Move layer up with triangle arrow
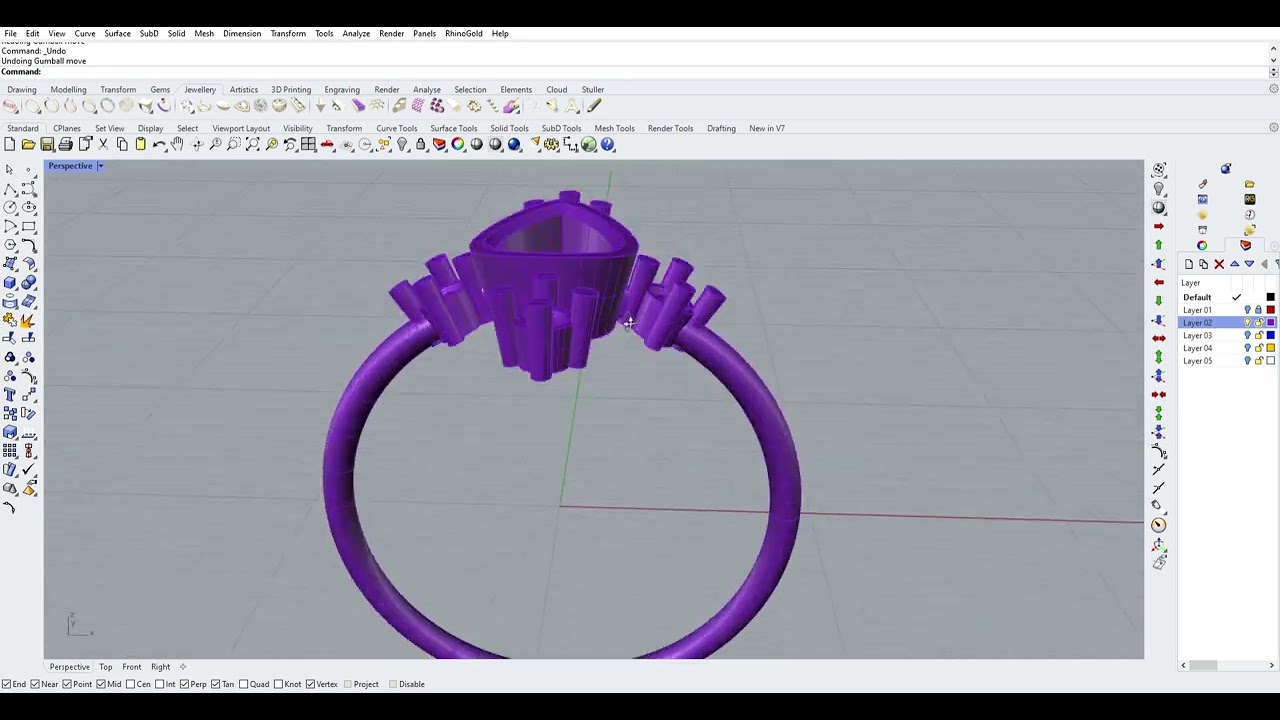The width and height of the screenshot is (1280, 720). (1235, 264)
